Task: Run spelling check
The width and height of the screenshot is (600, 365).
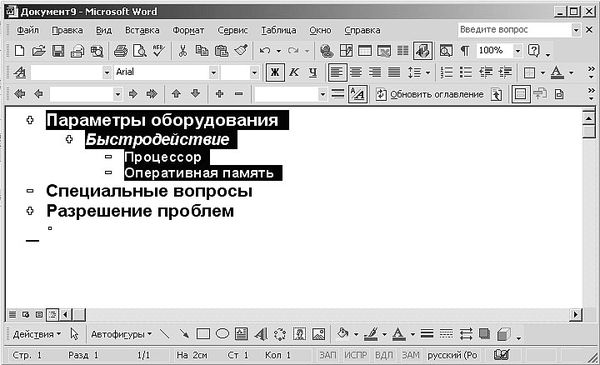Action: click(158, 51)
